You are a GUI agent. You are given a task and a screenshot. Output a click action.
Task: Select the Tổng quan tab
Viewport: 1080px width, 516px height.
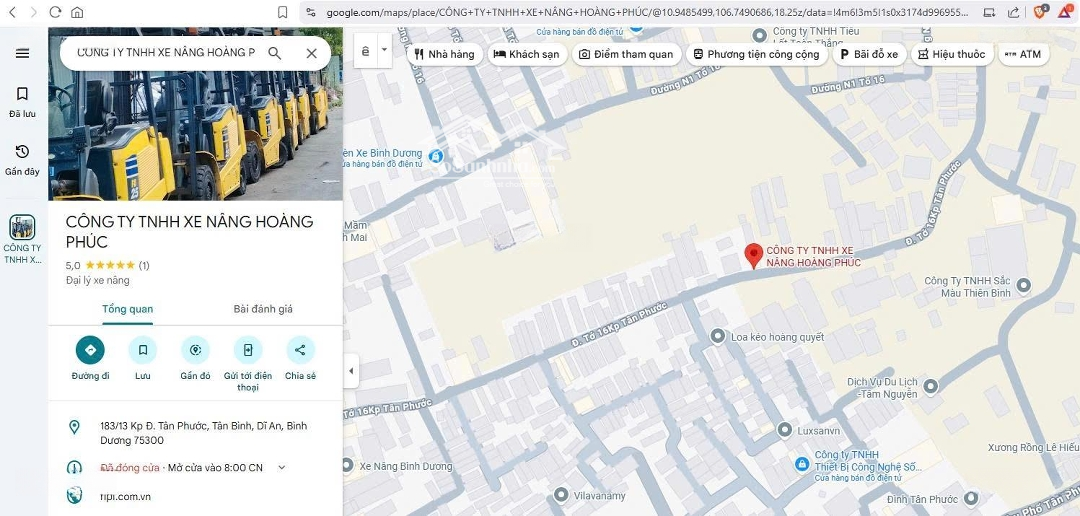click(x=128, y=309)
